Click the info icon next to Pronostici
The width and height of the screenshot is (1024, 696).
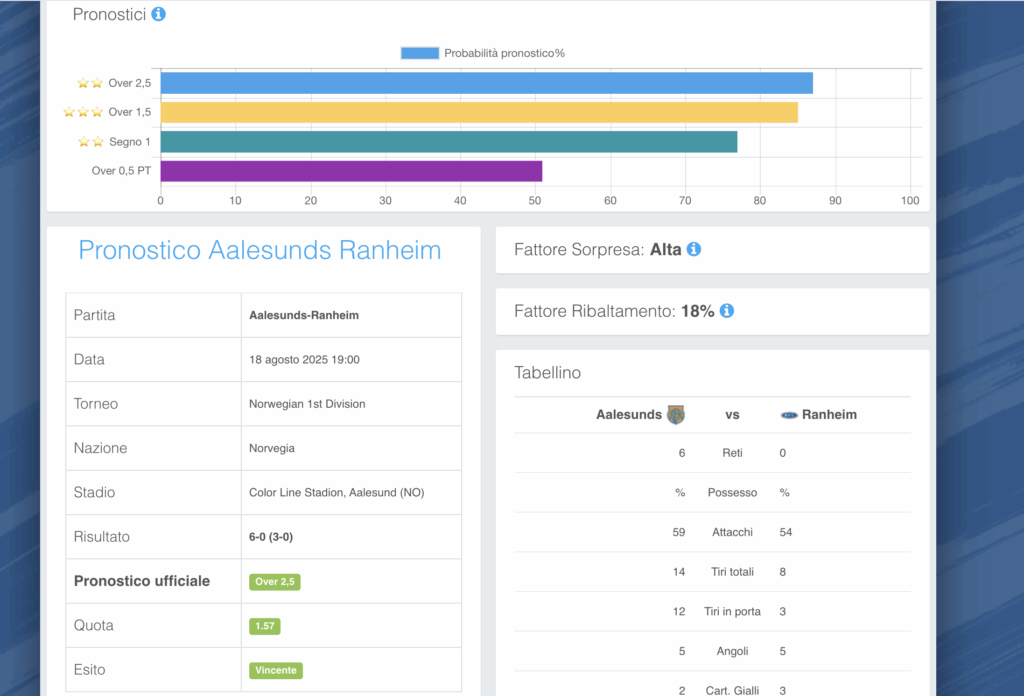(159, 14)
